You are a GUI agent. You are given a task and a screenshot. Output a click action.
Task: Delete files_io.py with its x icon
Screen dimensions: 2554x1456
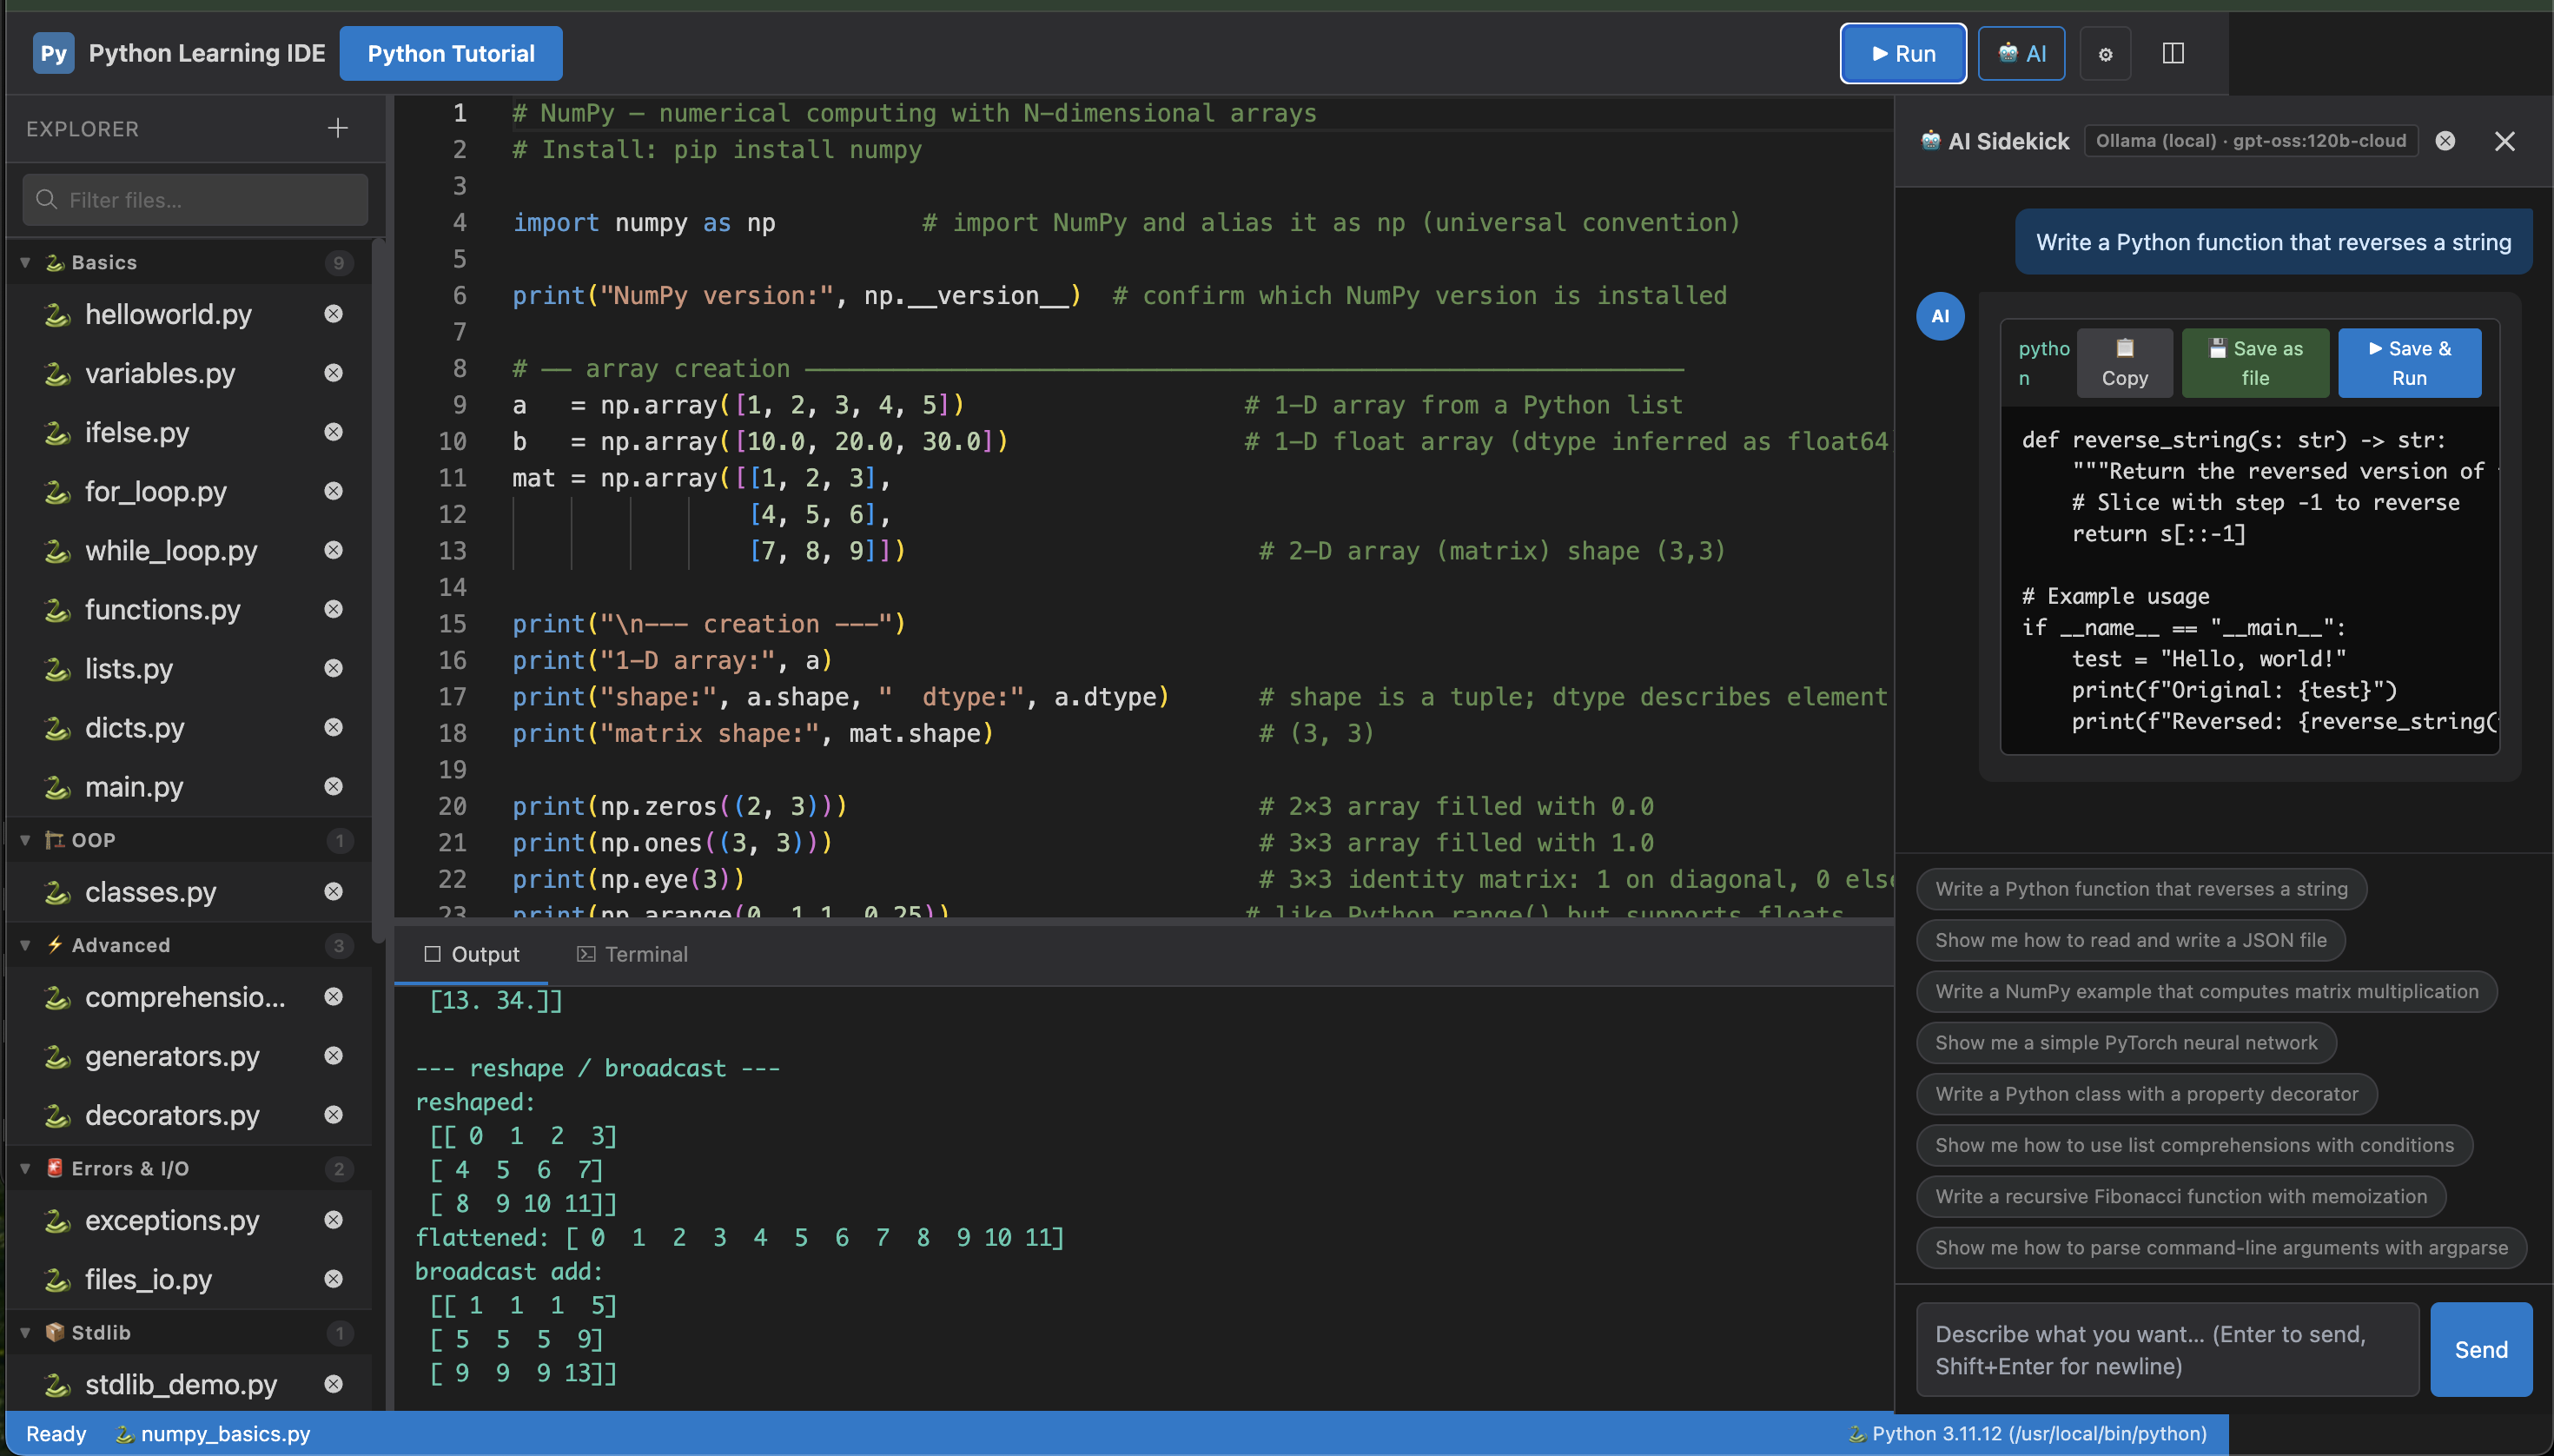[x=334, y=1279]
